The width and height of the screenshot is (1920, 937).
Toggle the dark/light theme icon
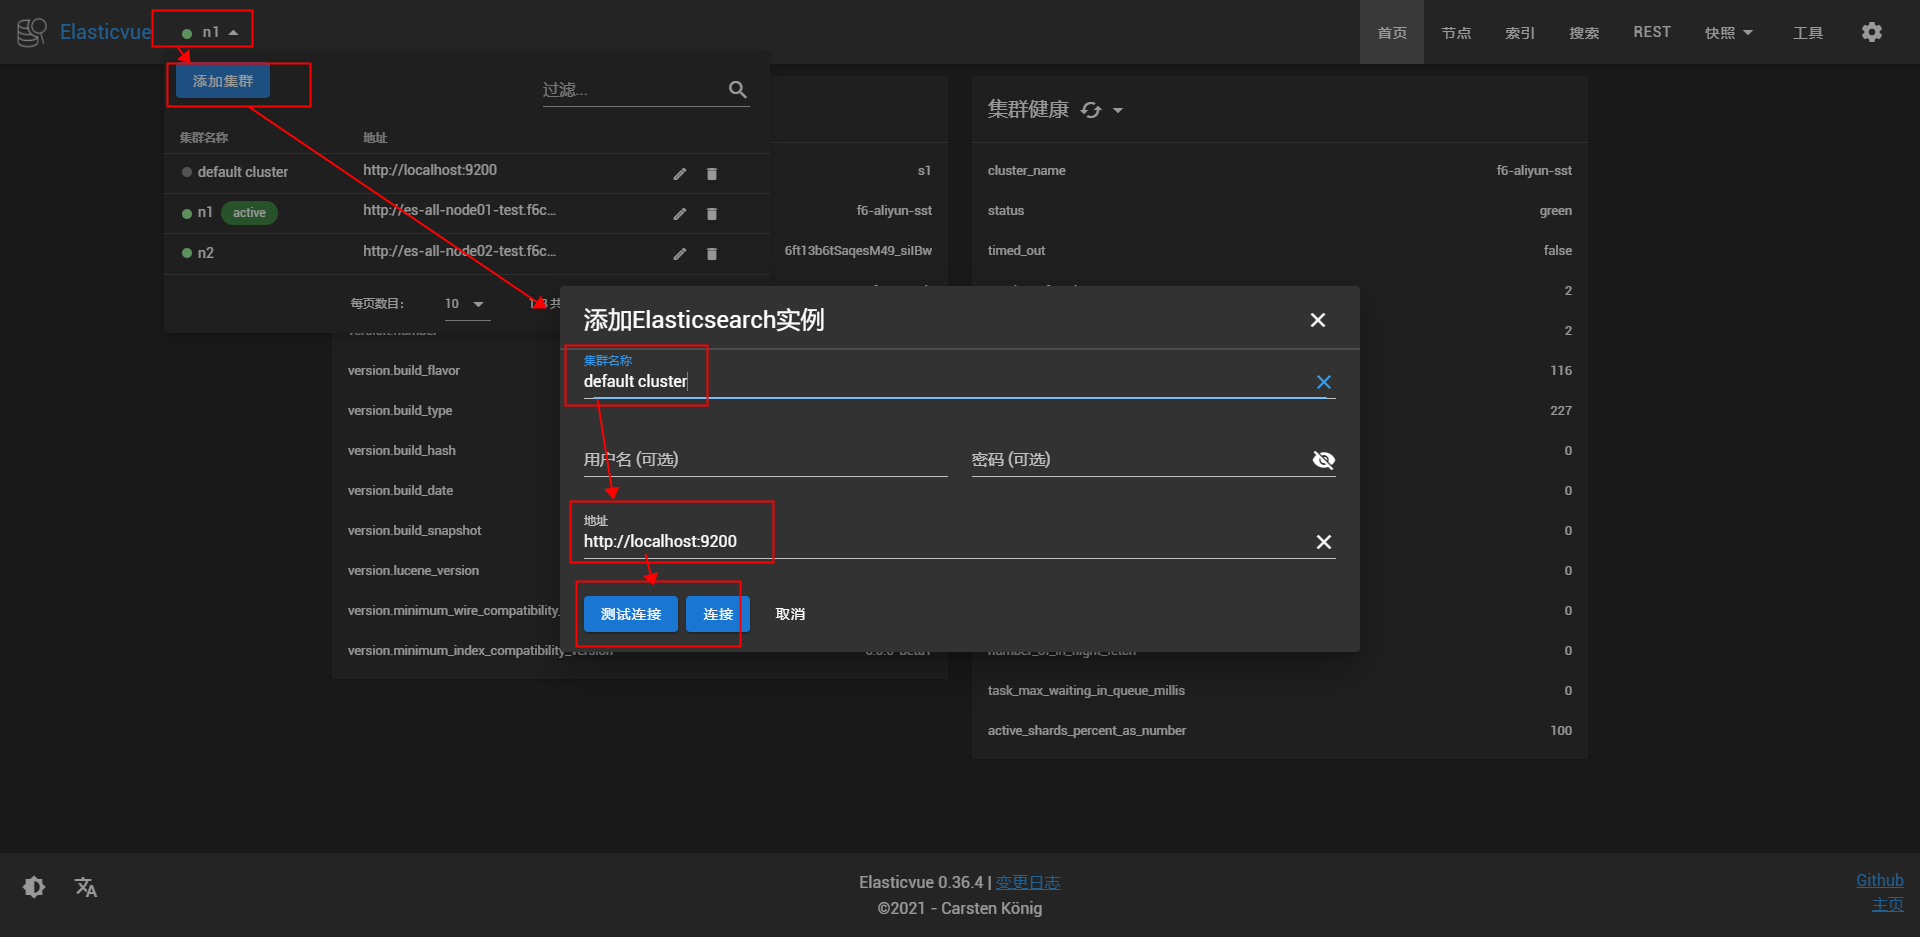coord(34,887)
